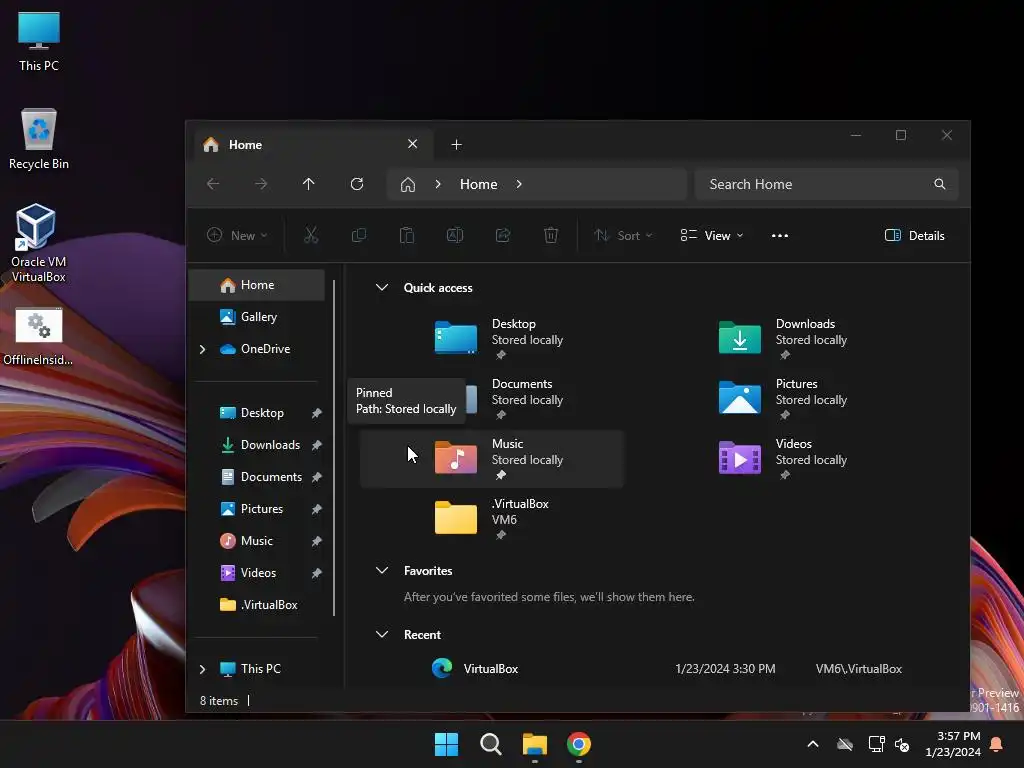Select the OfflineInsid... desktop file
This screenshot has height=768, width=1024.
[38, 336]
